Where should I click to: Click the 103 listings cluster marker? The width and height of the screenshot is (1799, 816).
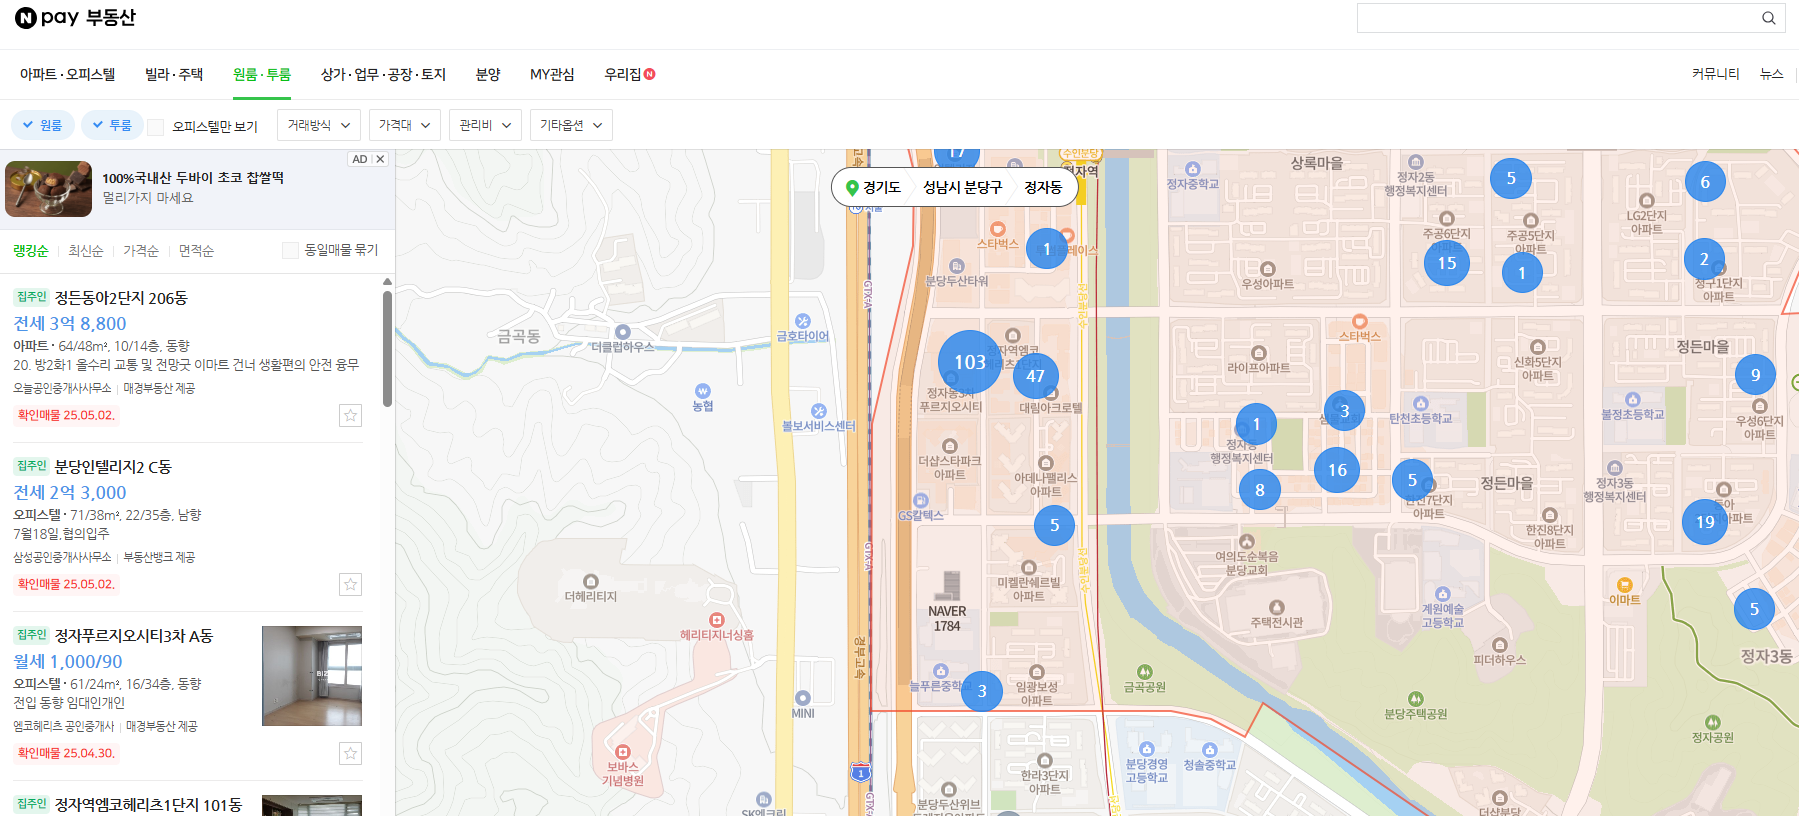970,362
